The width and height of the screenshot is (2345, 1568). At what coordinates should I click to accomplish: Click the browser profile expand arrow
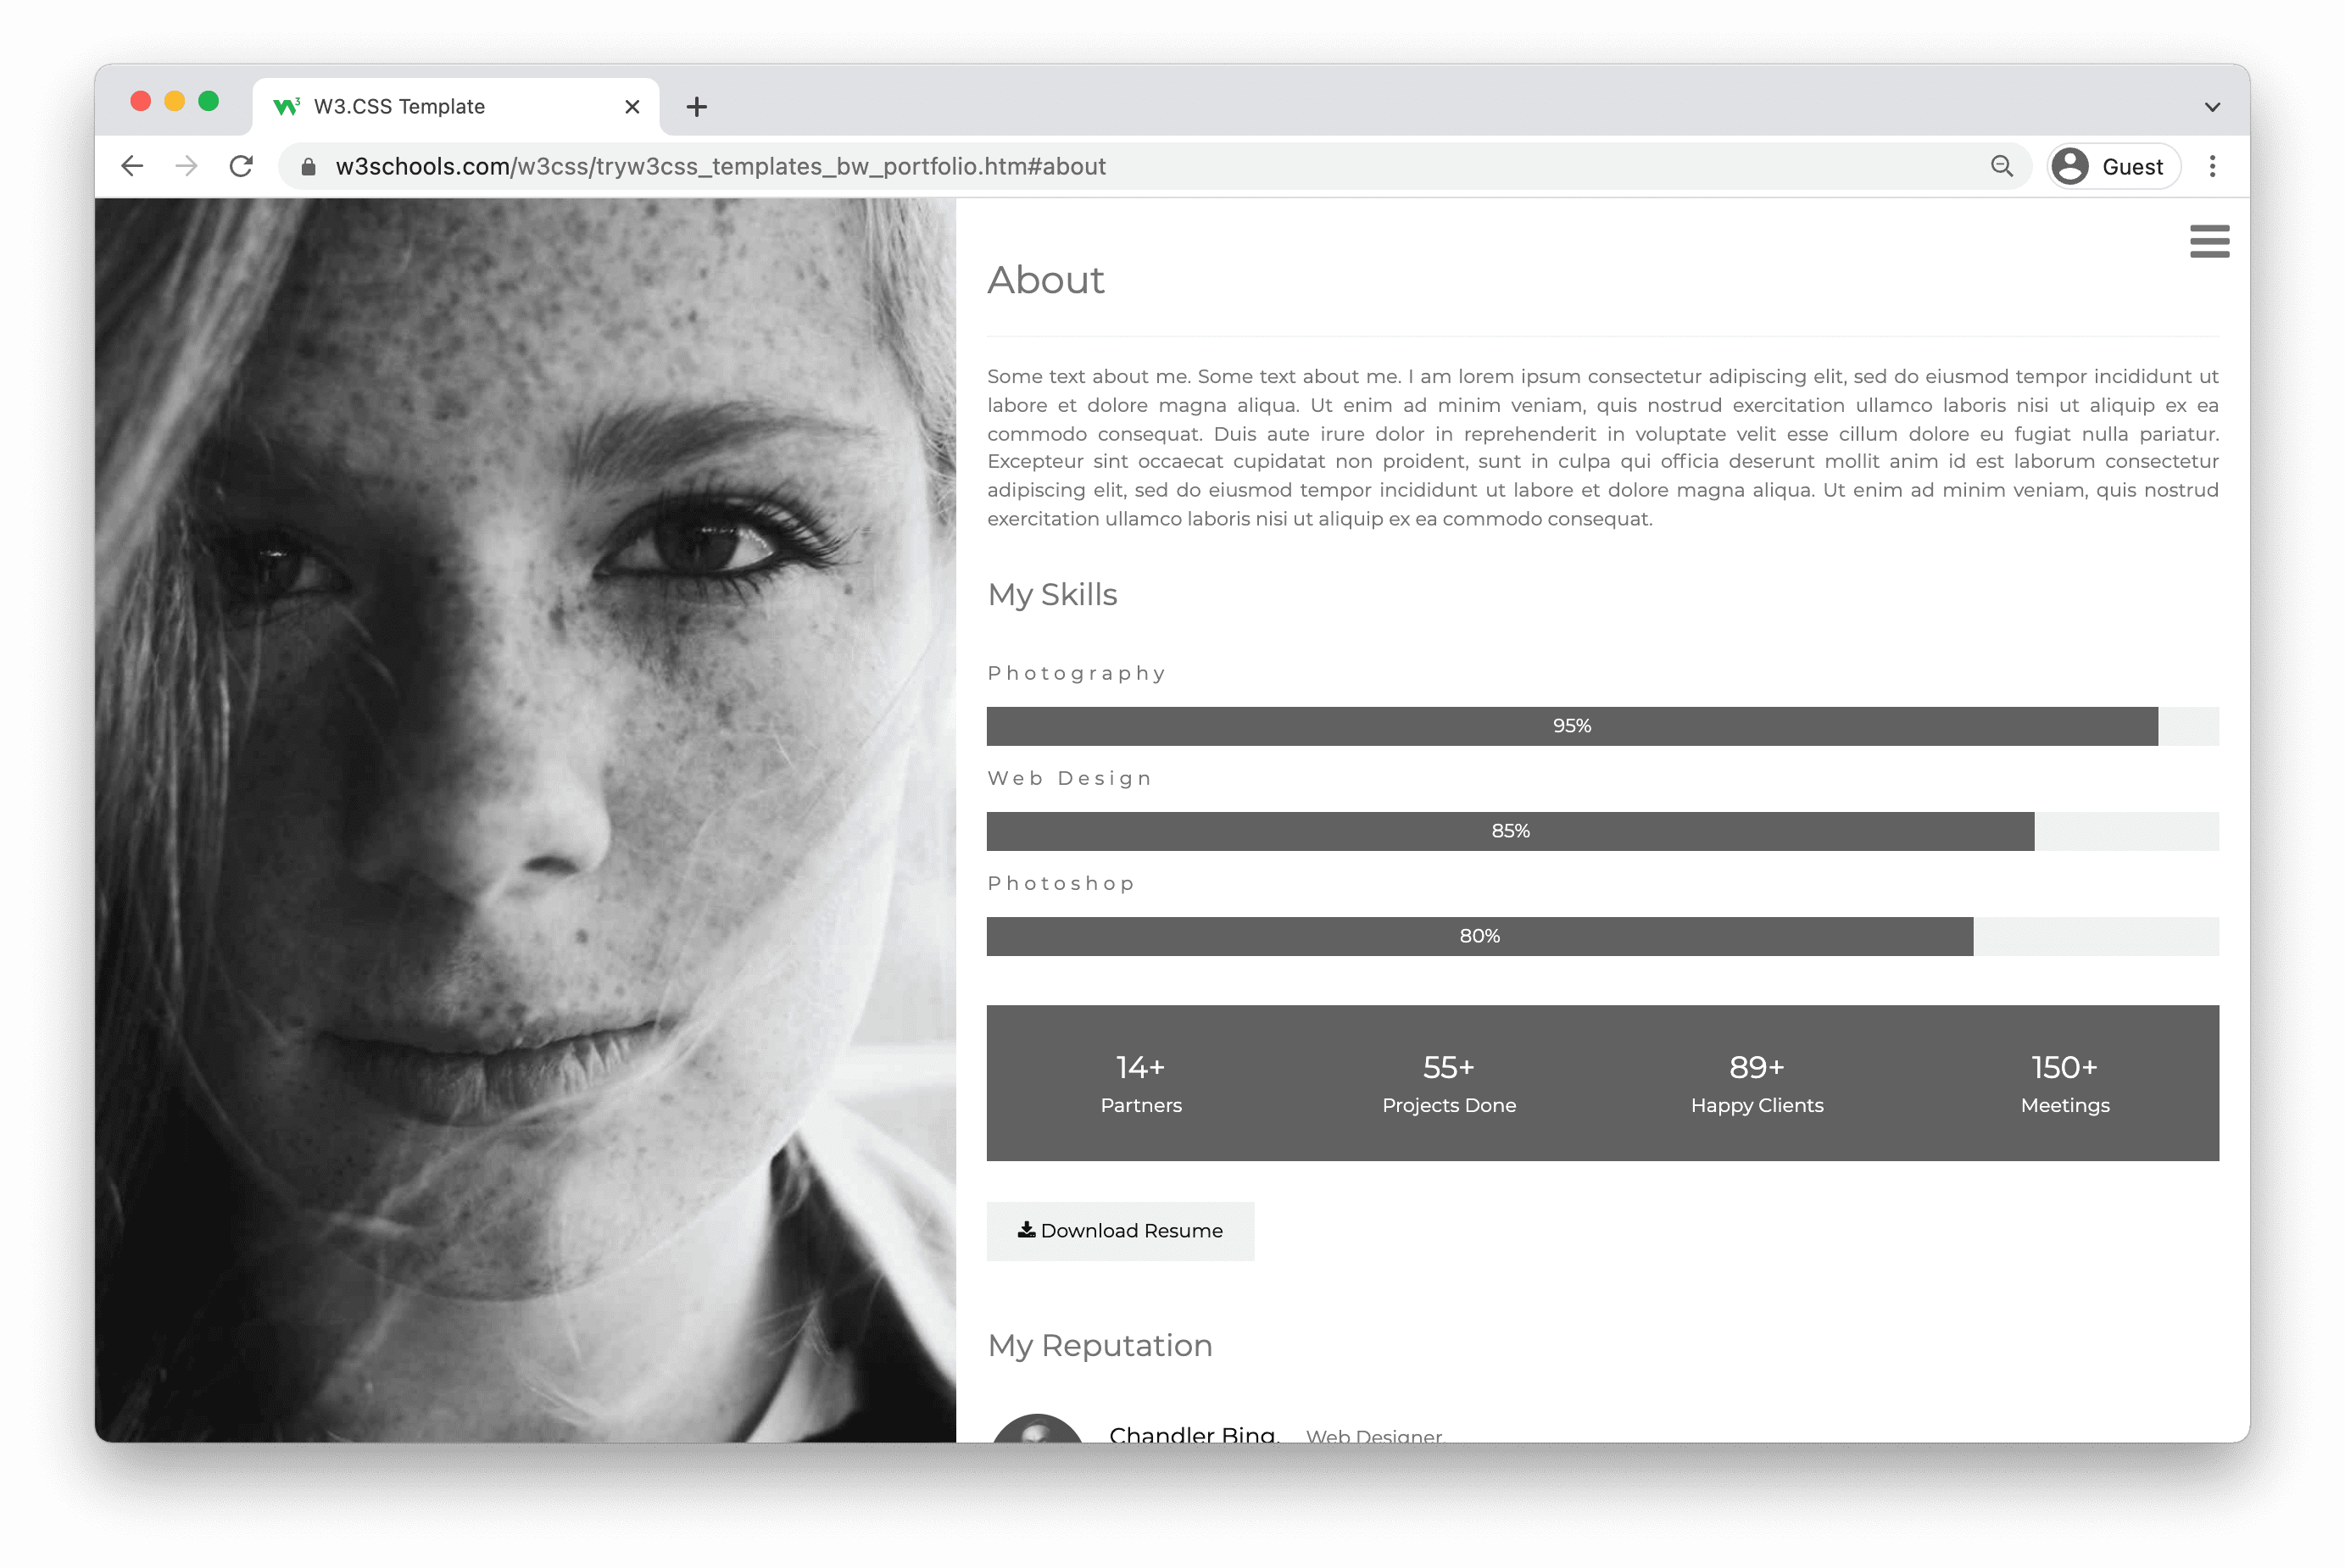point(2214,107)
